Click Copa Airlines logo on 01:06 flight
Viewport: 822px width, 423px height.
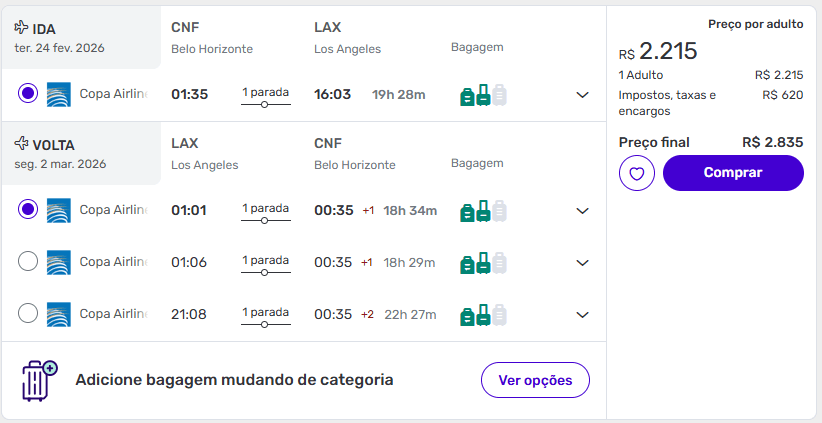click(59, 262)
